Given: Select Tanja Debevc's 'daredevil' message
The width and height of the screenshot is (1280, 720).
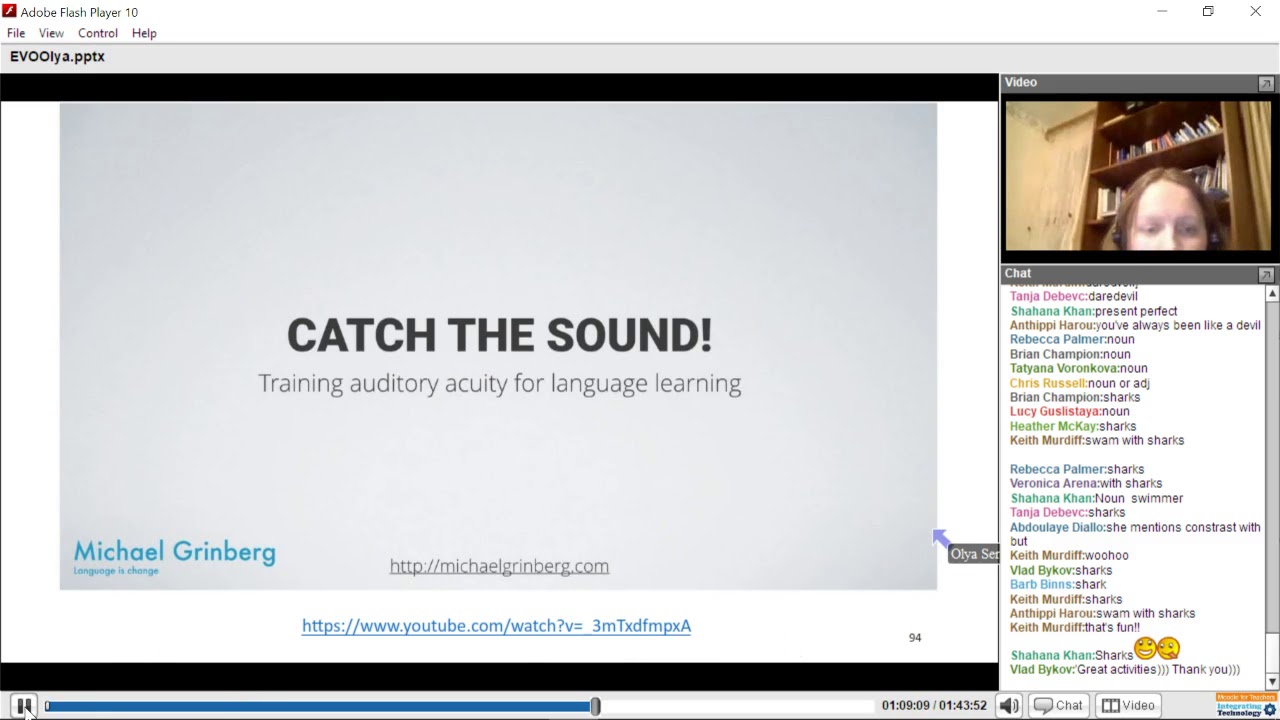Looking at the screenshot, I should [1074, 297].
